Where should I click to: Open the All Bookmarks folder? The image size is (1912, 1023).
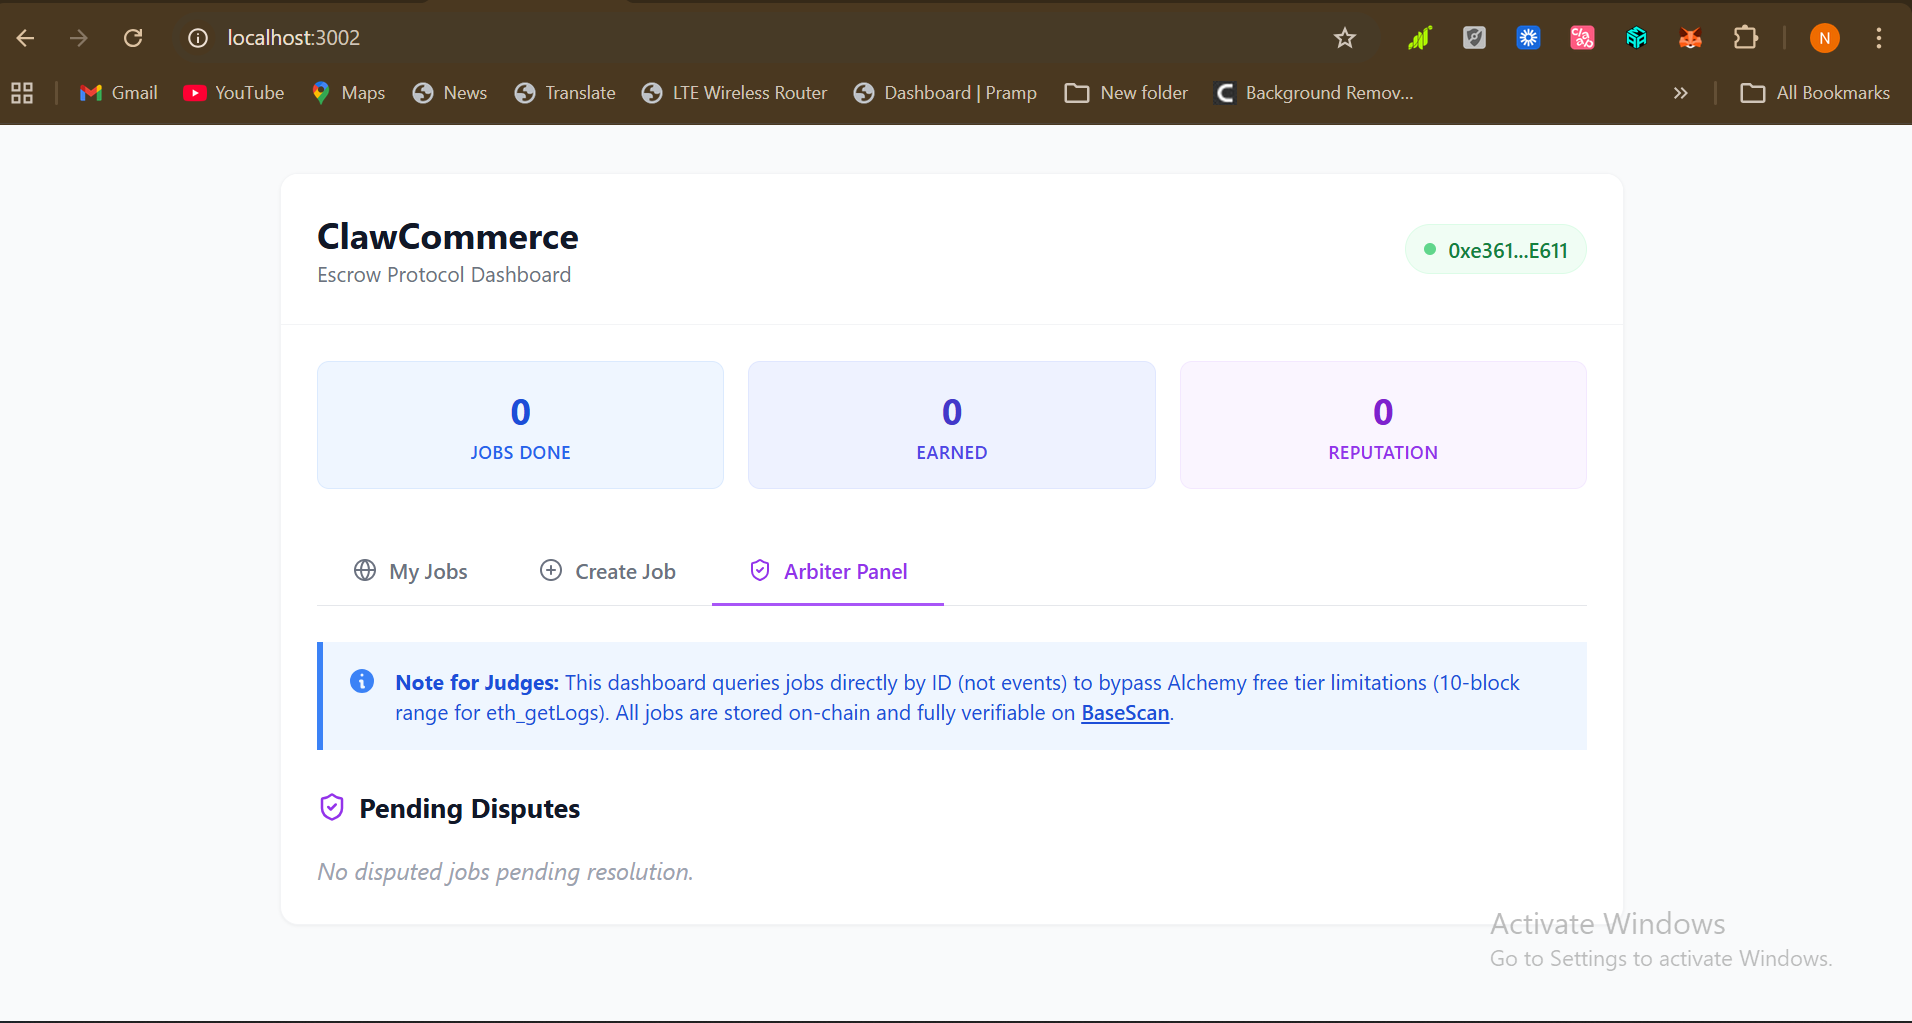tap(1815, 93)
